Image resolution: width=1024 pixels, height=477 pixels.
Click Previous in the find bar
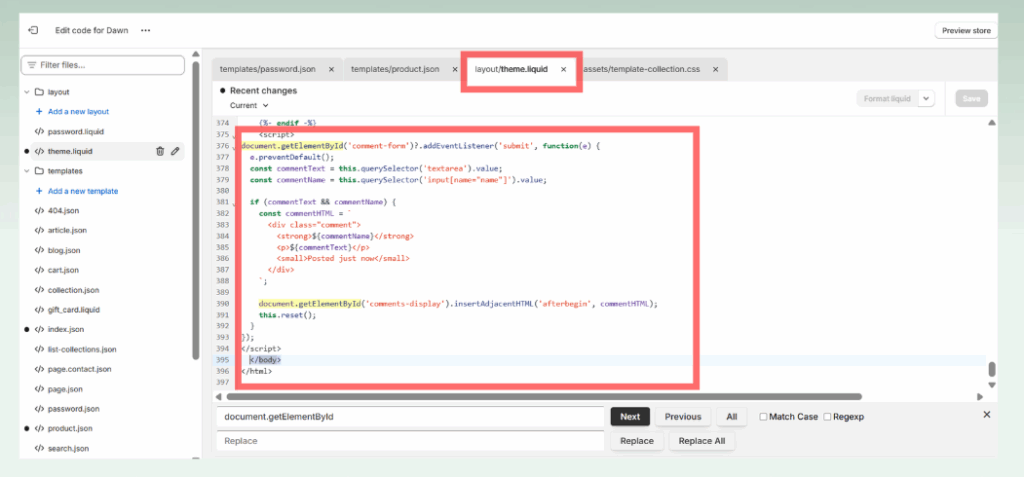click(x=683, y=417)
